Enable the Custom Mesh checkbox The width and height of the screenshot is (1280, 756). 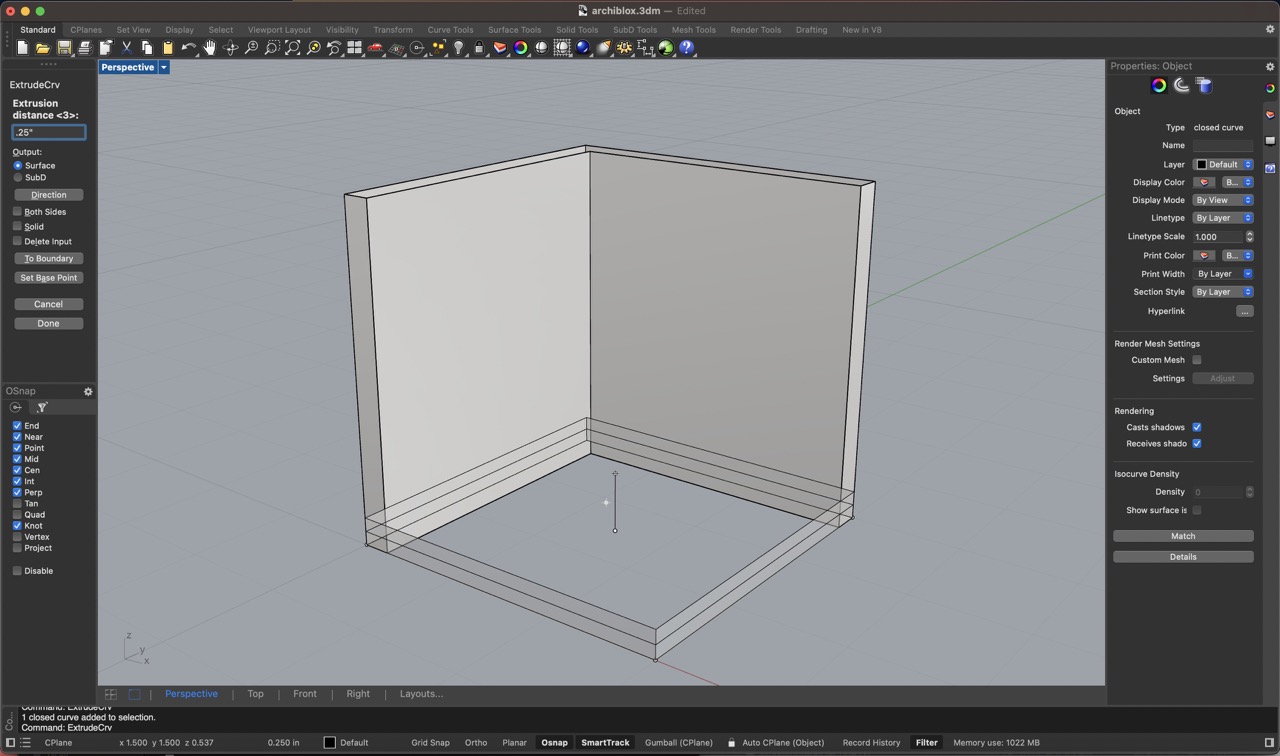click(x=1197, y=360)
